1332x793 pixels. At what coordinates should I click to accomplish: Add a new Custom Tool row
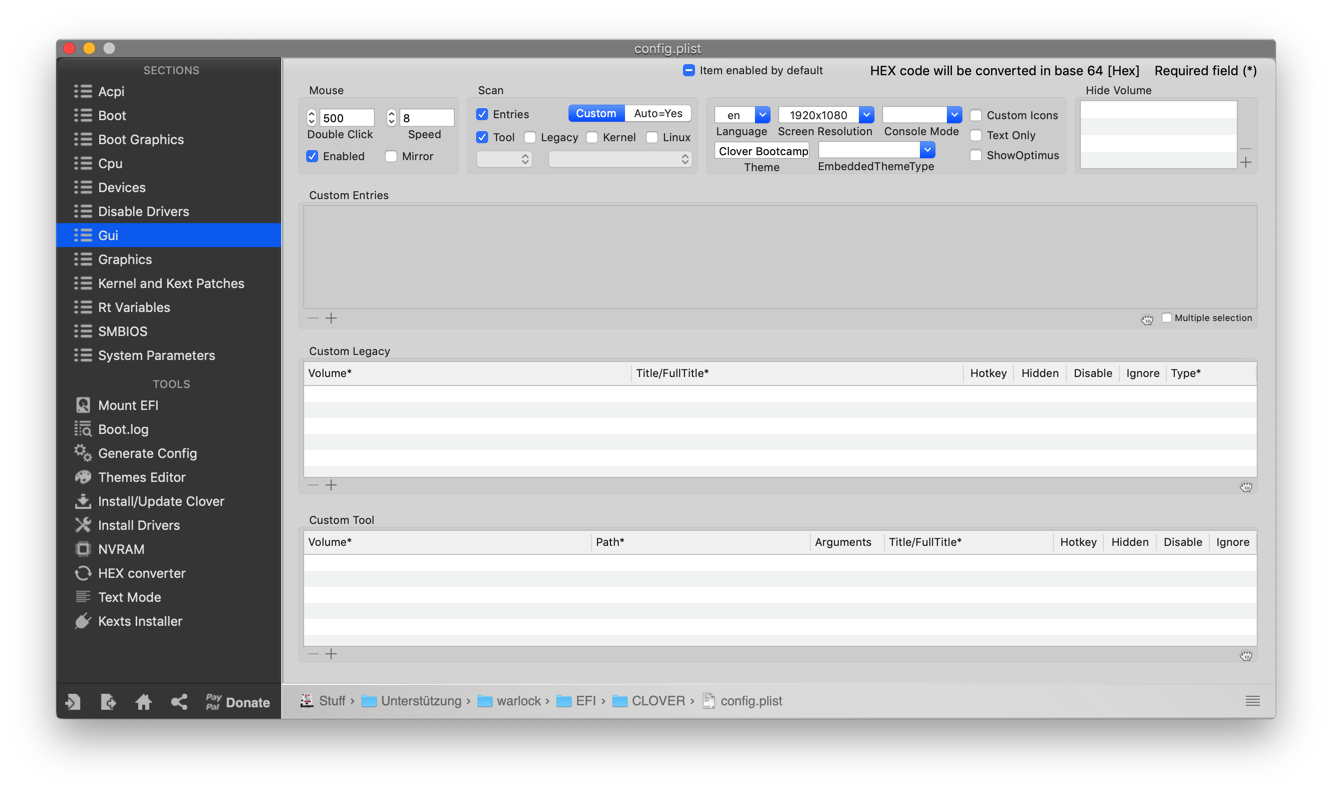(x=331, y=654)
